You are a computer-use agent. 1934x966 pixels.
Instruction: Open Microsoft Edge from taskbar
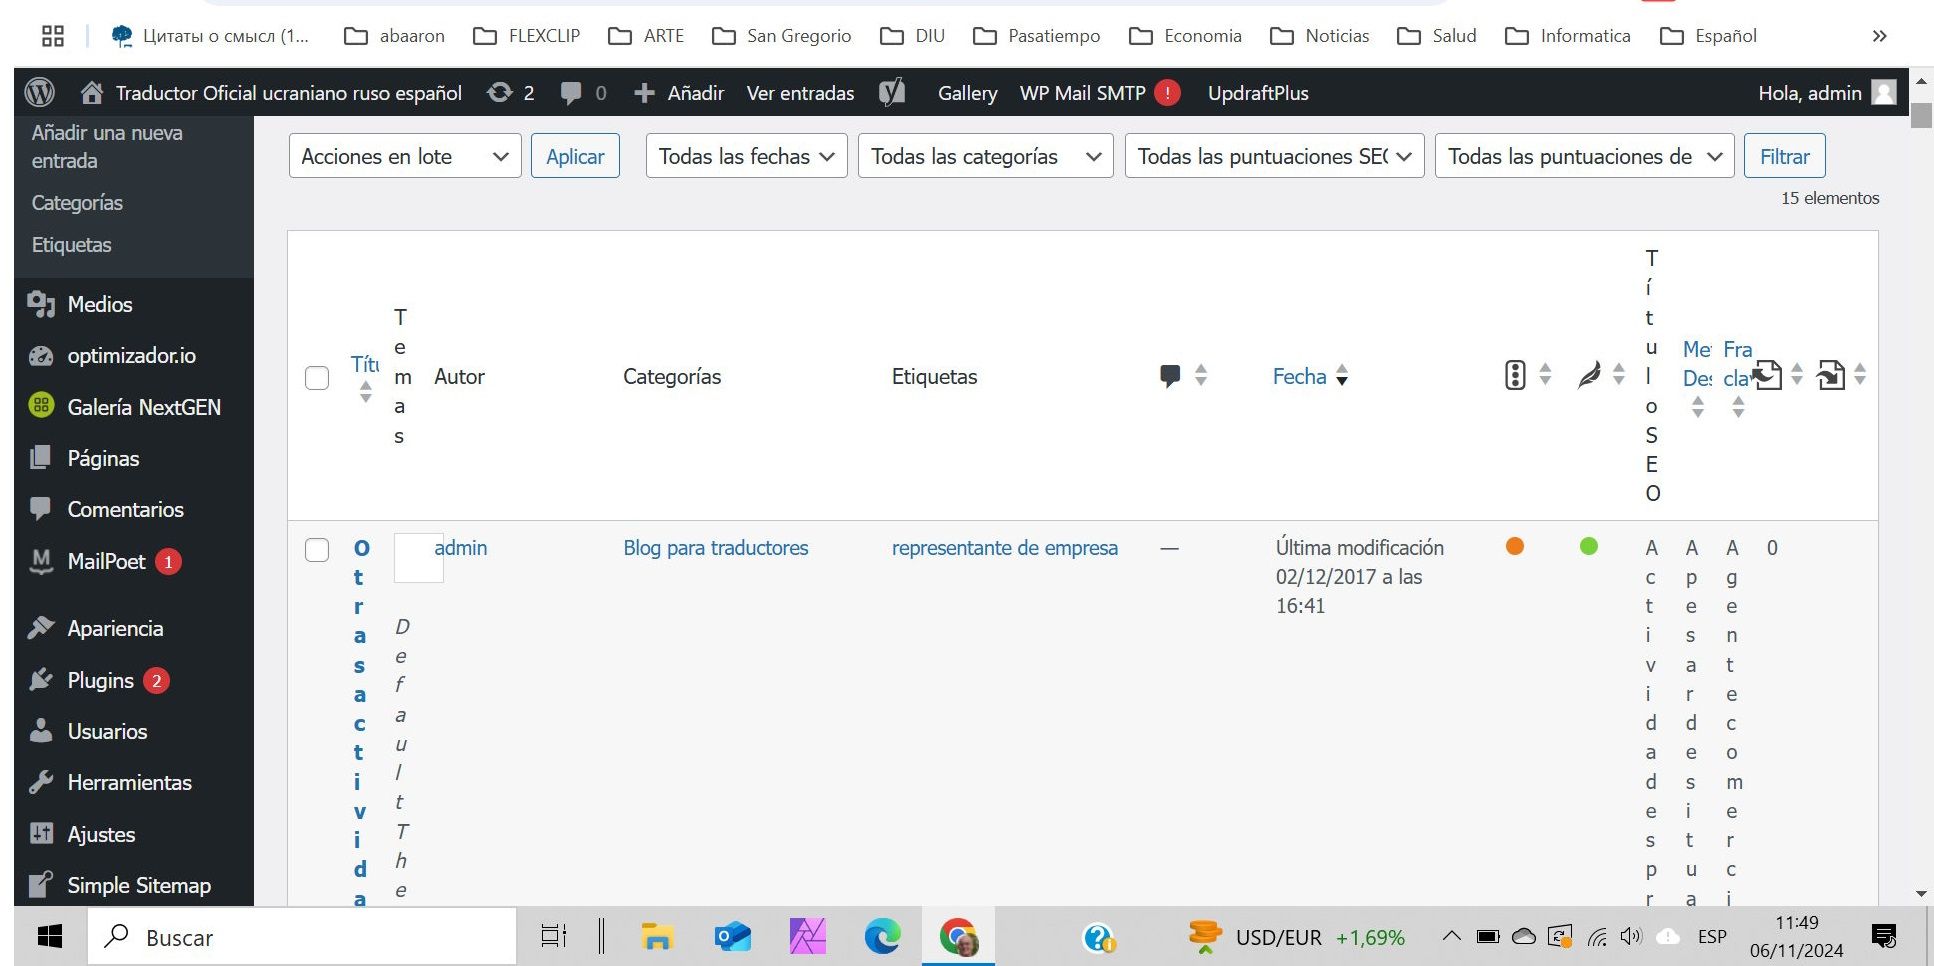pyautogui.click(x=882, y=937)
